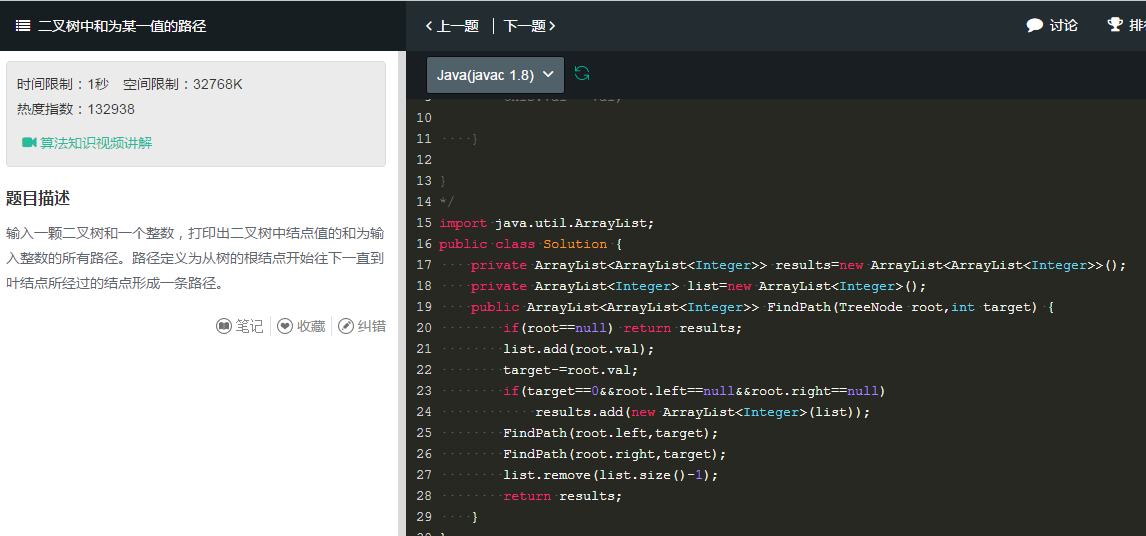Click the video camera icon beside 算法知识视频讲解
This screenshot has height=536, width=1146.
29,143
